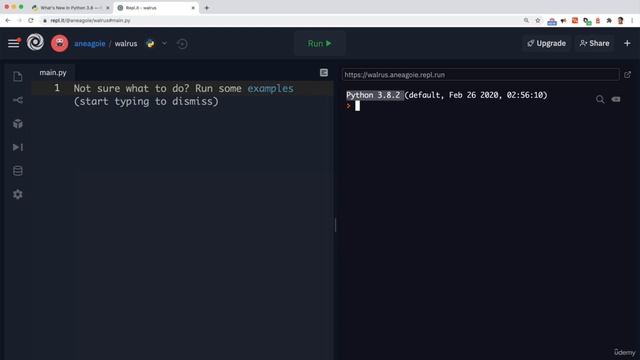The image size is (640, 360).
Task: Click the Upgrade button
Action: (547, 43)
